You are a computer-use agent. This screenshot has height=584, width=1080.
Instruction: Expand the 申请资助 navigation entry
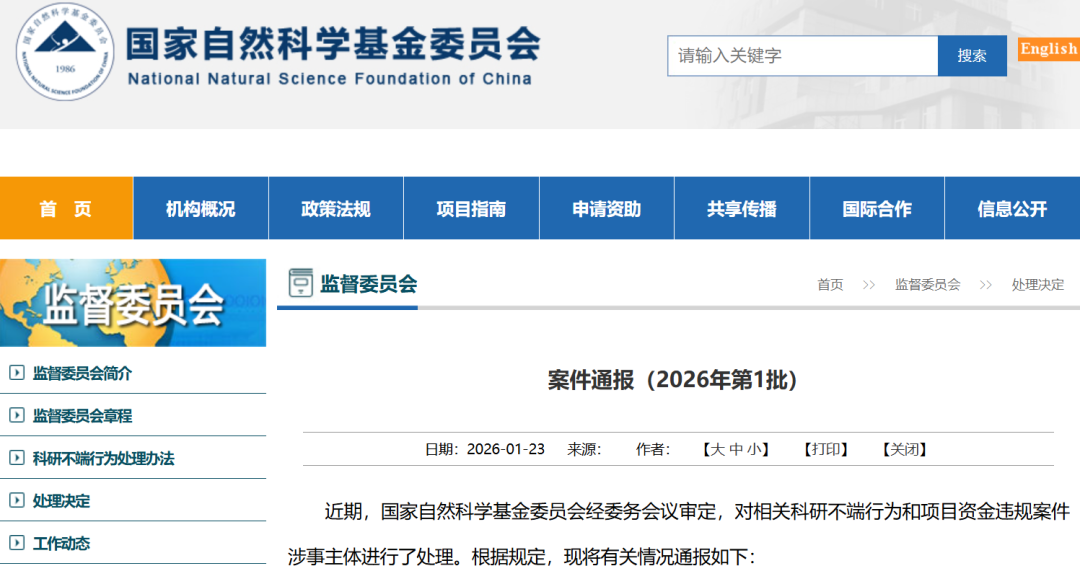tap(606, 208)
